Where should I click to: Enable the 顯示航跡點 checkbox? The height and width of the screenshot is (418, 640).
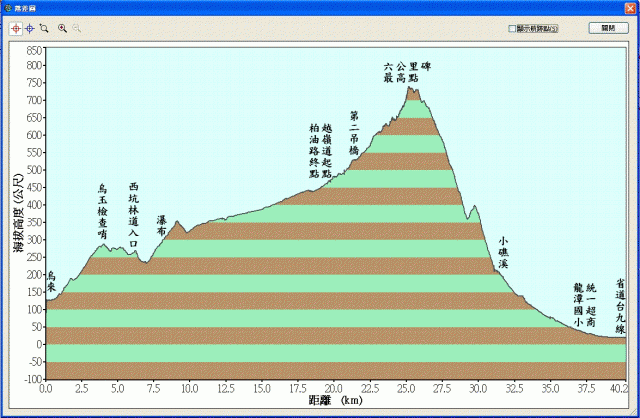(x=512, y=29)
